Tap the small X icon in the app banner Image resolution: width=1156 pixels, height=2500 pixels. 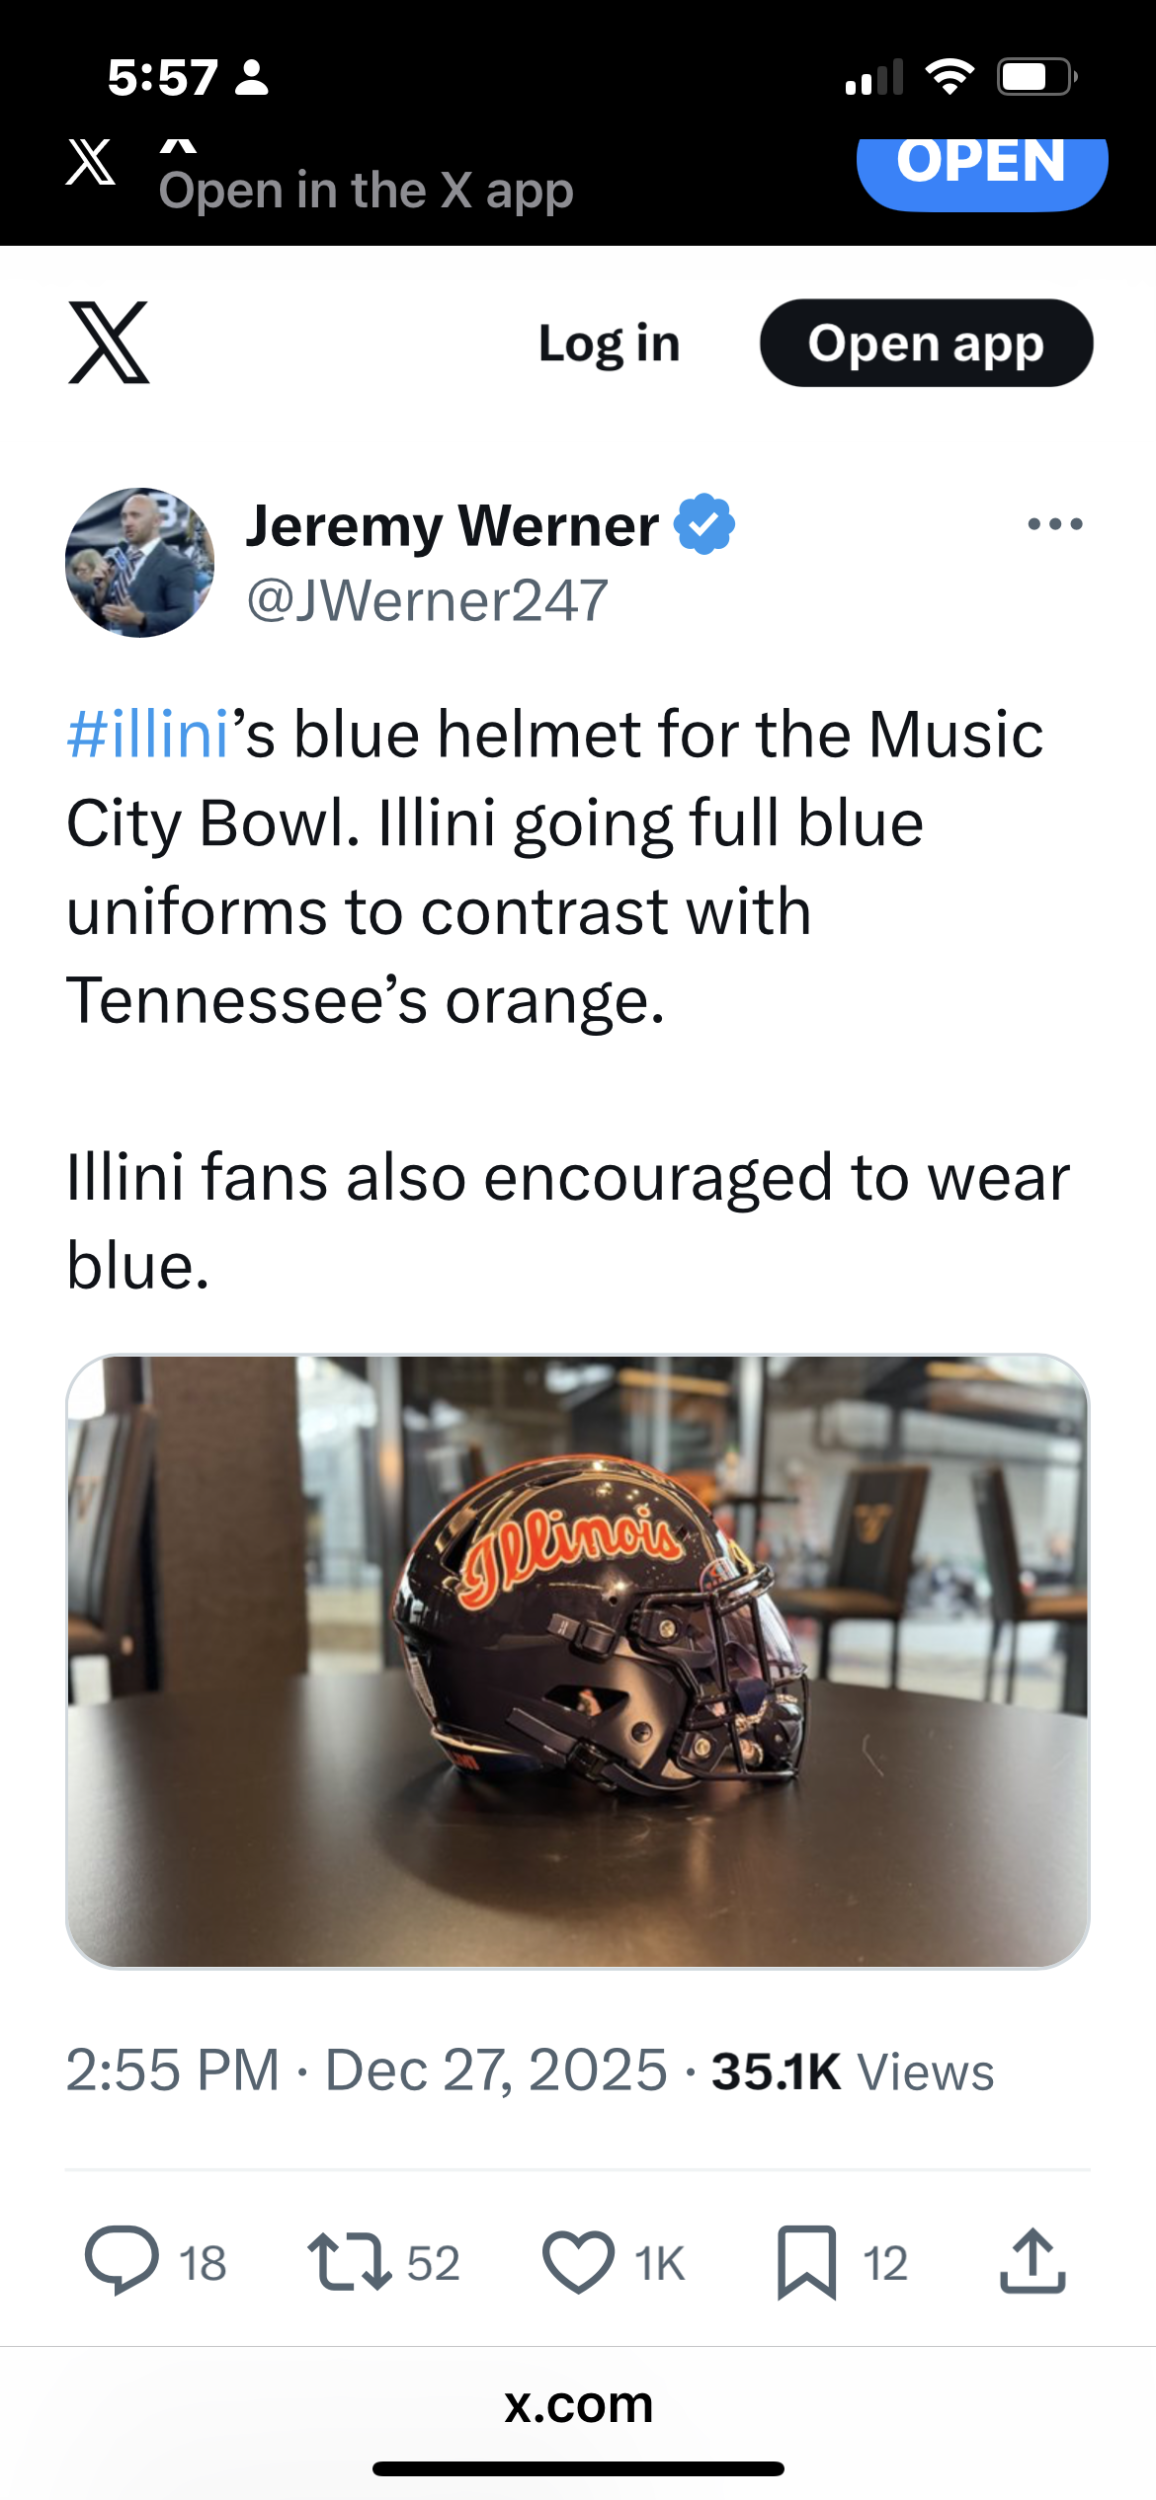pyautogui.click(x=91, y=161)
